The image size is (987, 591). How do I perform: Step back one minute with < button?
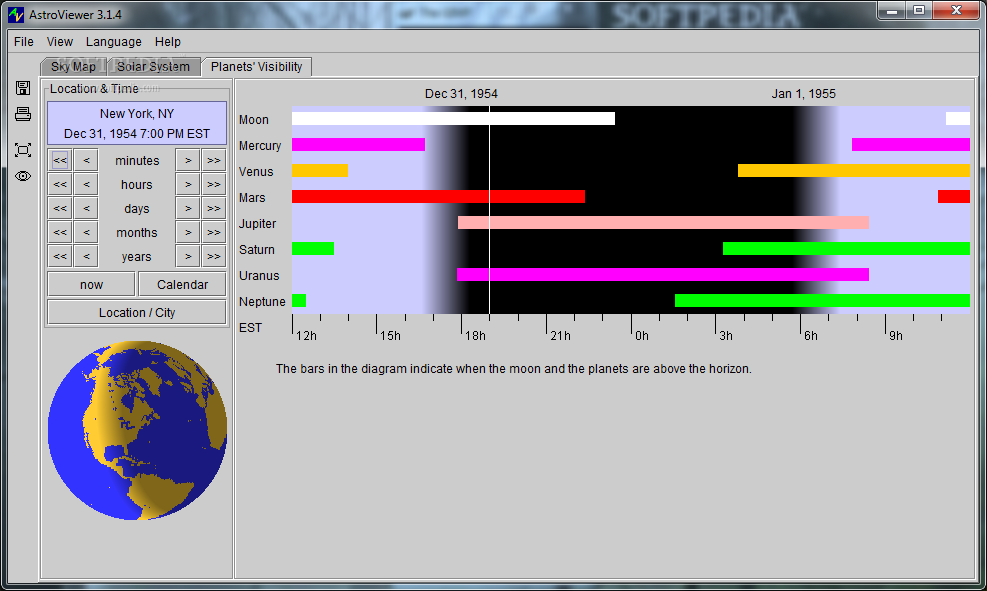click(86, 160)
